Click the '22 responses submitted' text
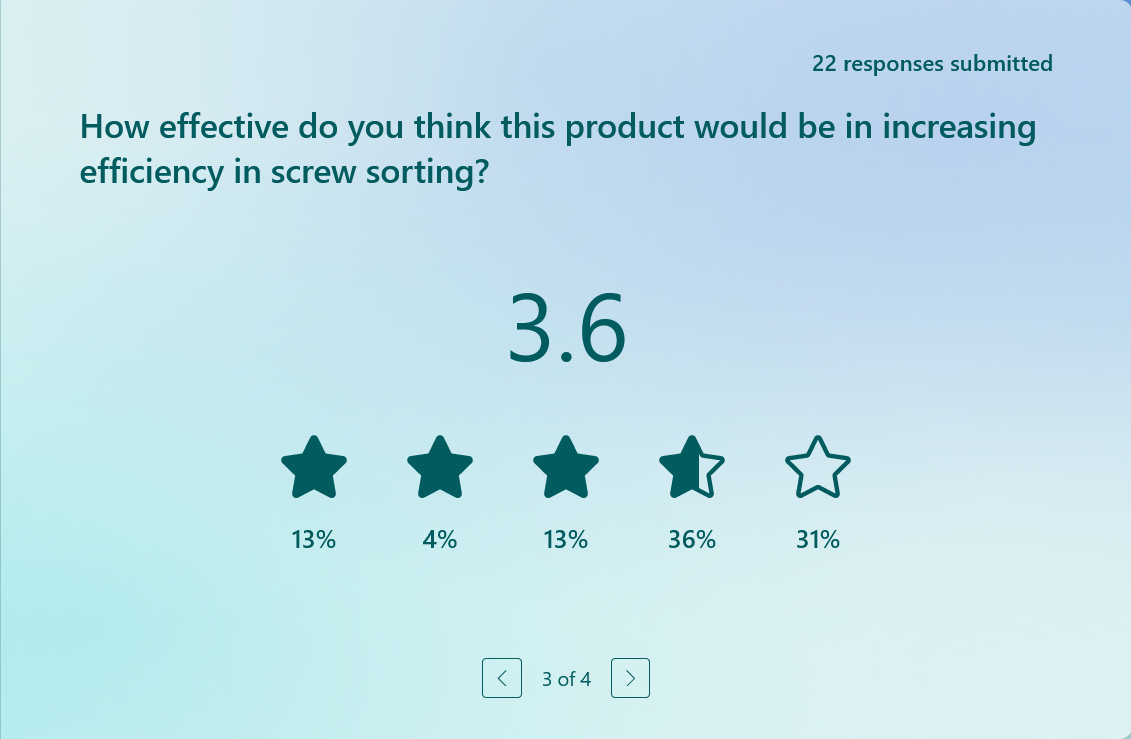 pyautogui.click(x=932, y=64)
